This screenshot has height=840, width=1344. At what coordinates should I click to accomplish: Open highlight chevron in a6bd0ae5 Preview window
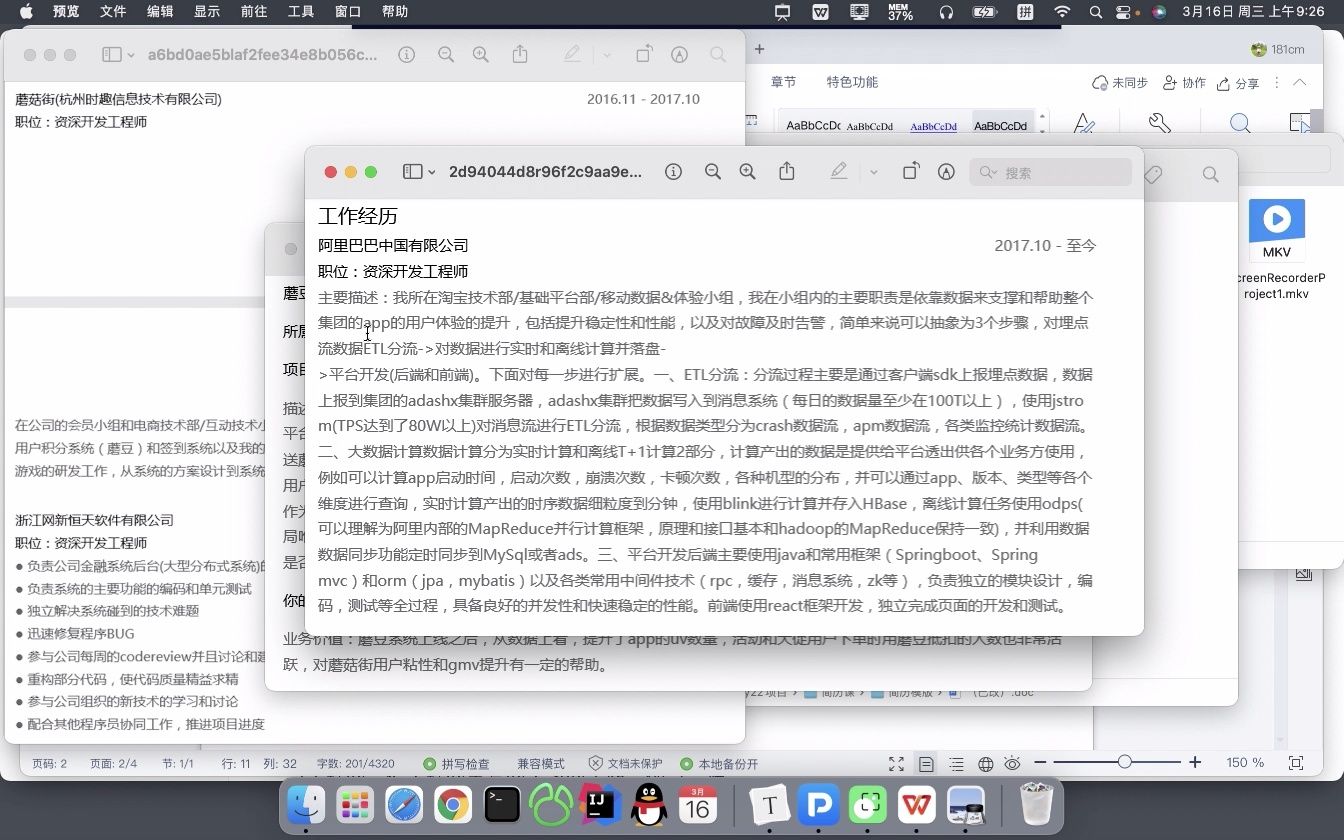606,55
